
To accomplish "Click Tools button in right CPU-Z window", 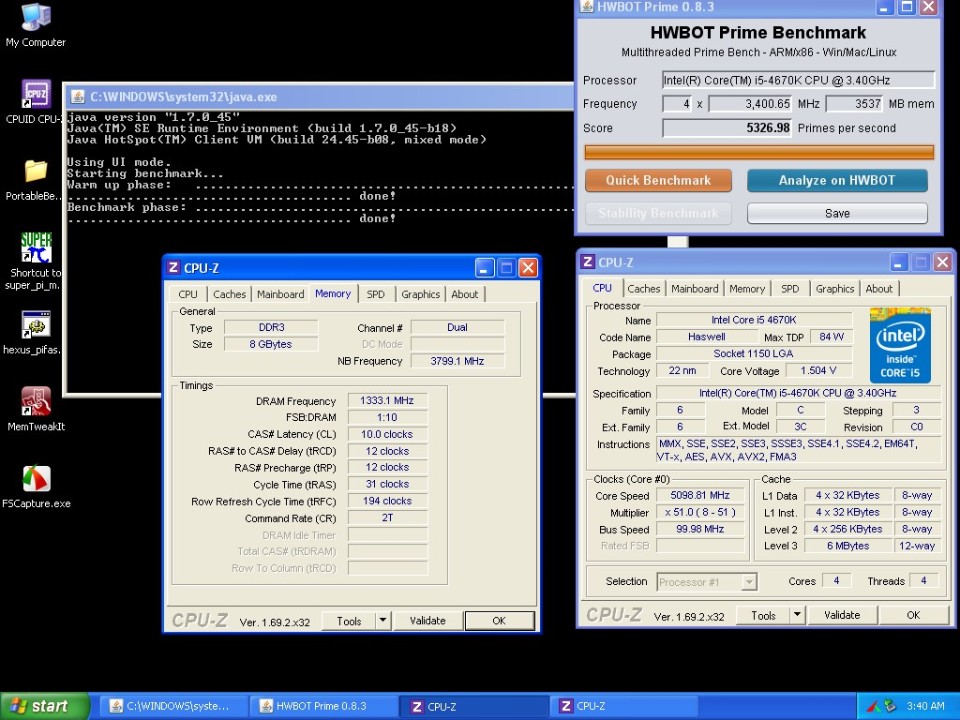I will [763, 615].
